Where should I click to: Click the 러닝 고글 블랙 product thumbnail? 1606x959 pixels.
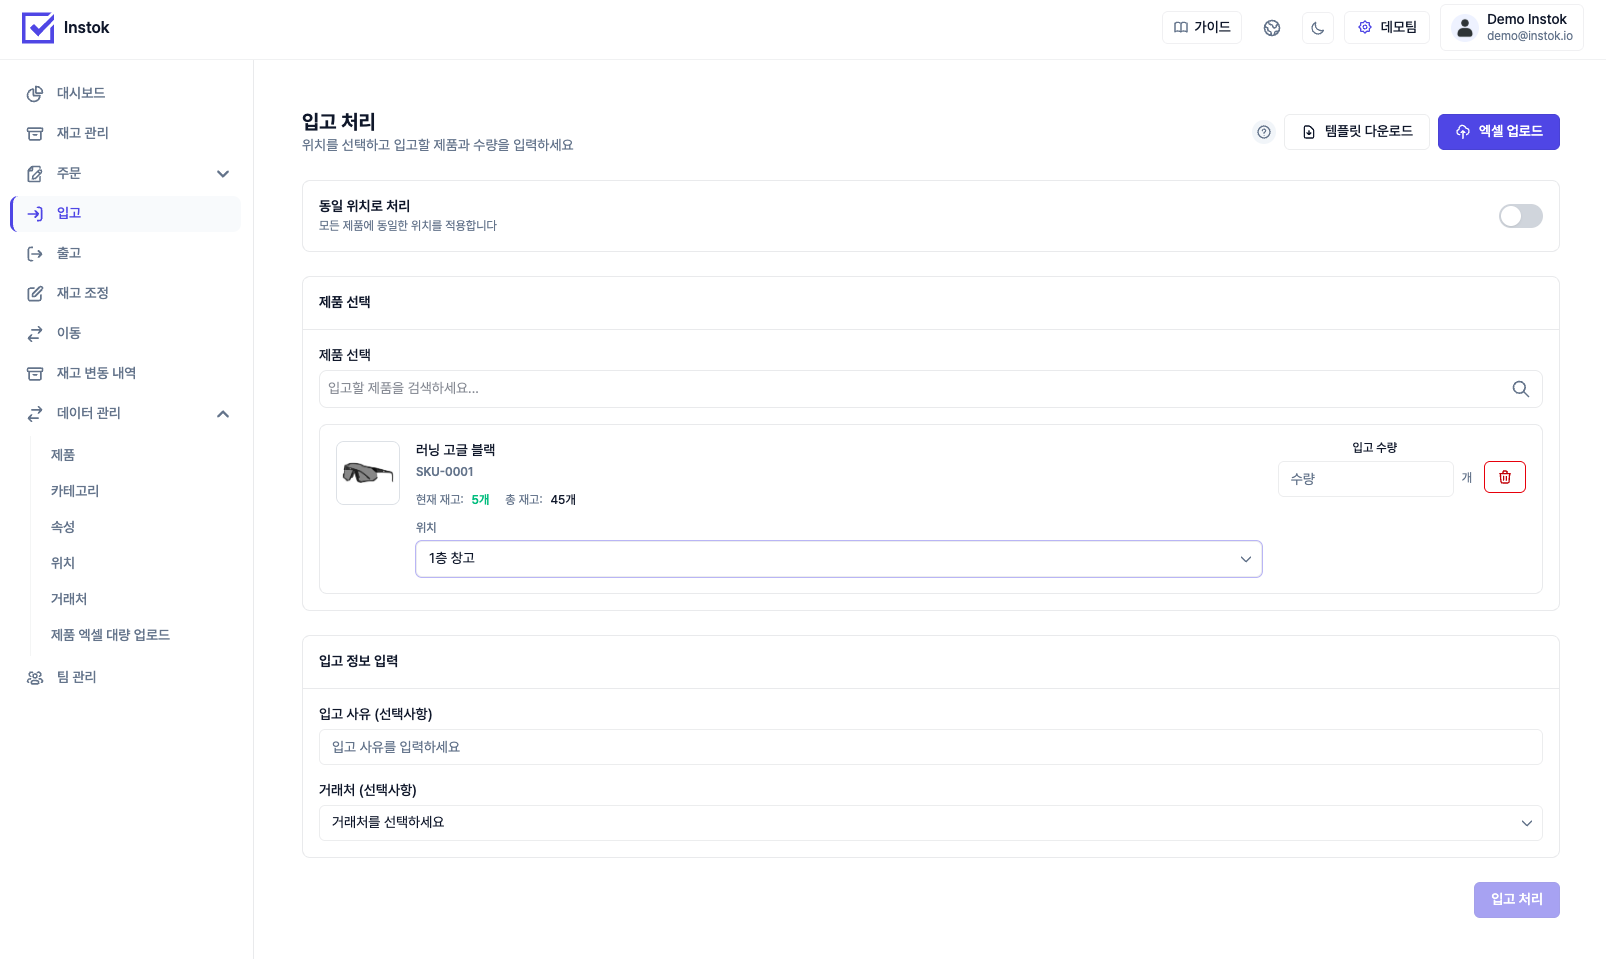click(368, 473)
